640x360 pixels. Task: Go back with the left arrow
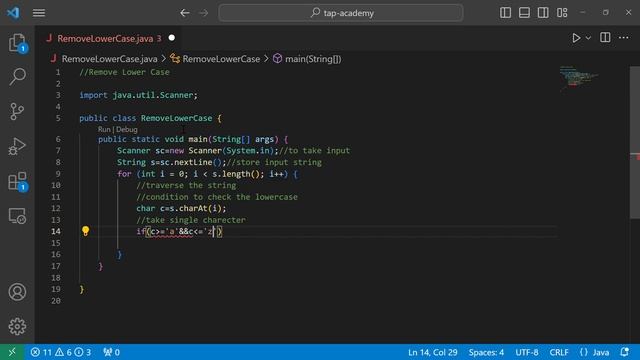[184, 13]
